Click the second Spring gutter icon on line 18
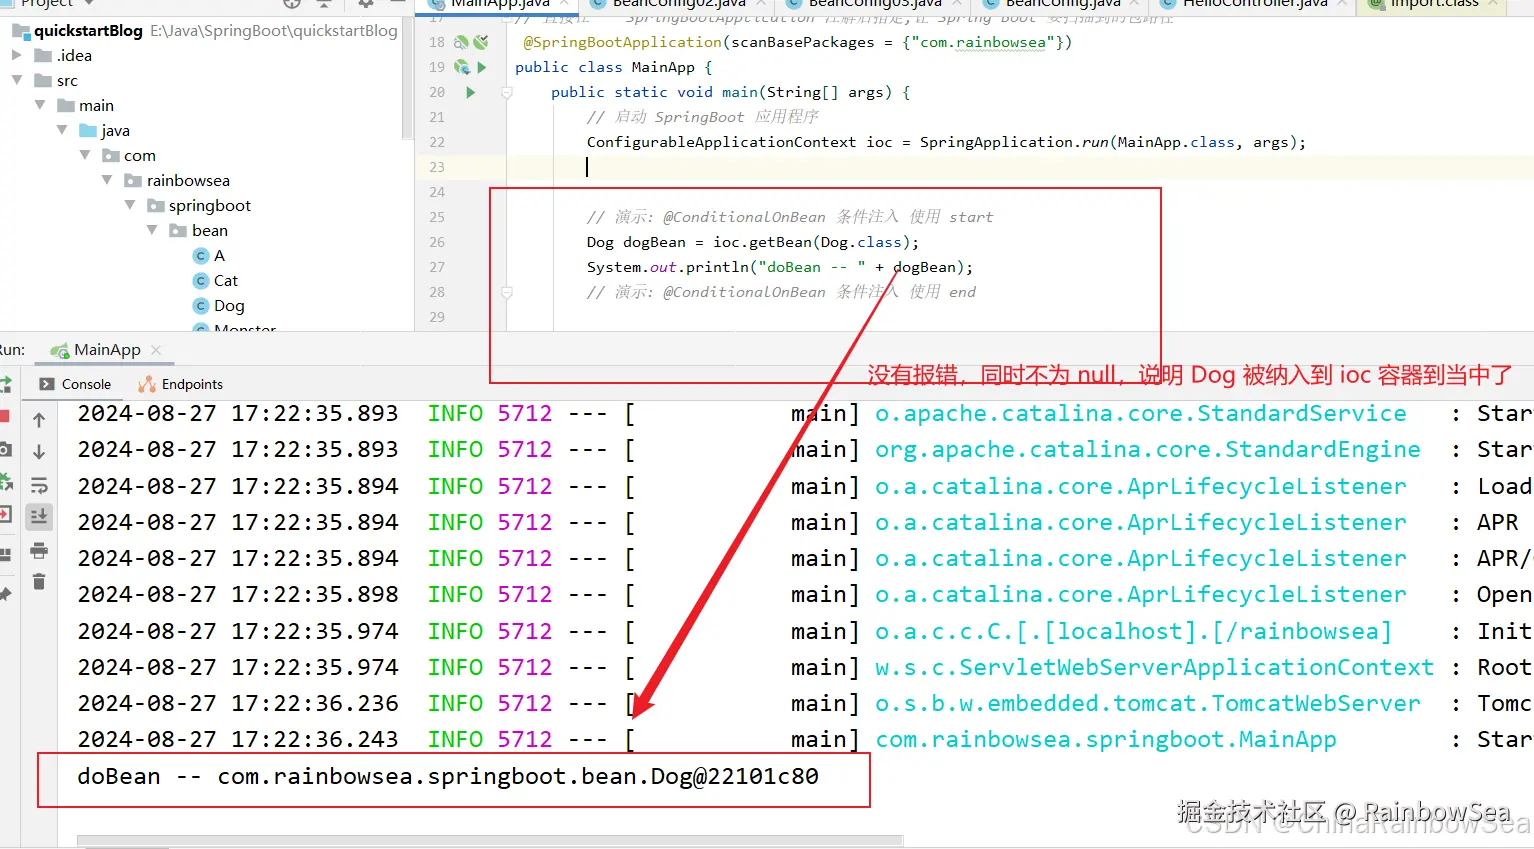 (481, 42)
